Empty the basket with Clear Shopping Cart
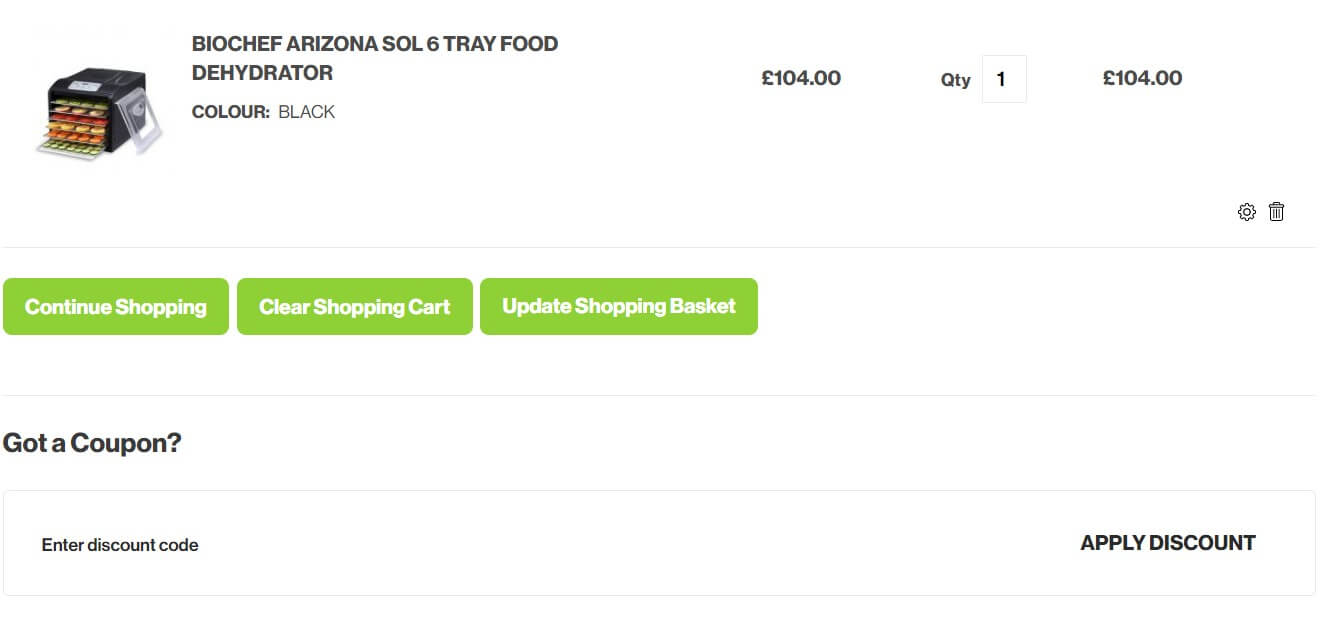The image size is (1321, 619). (x=355, y=306)
